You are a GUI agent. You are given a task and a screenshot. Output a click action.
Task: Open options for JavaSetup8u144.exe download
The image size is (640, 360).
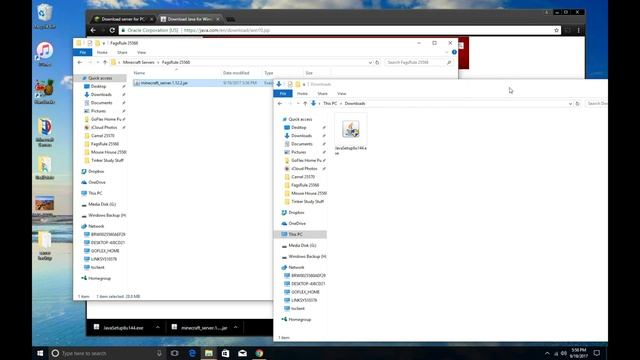tap(158, 327)
